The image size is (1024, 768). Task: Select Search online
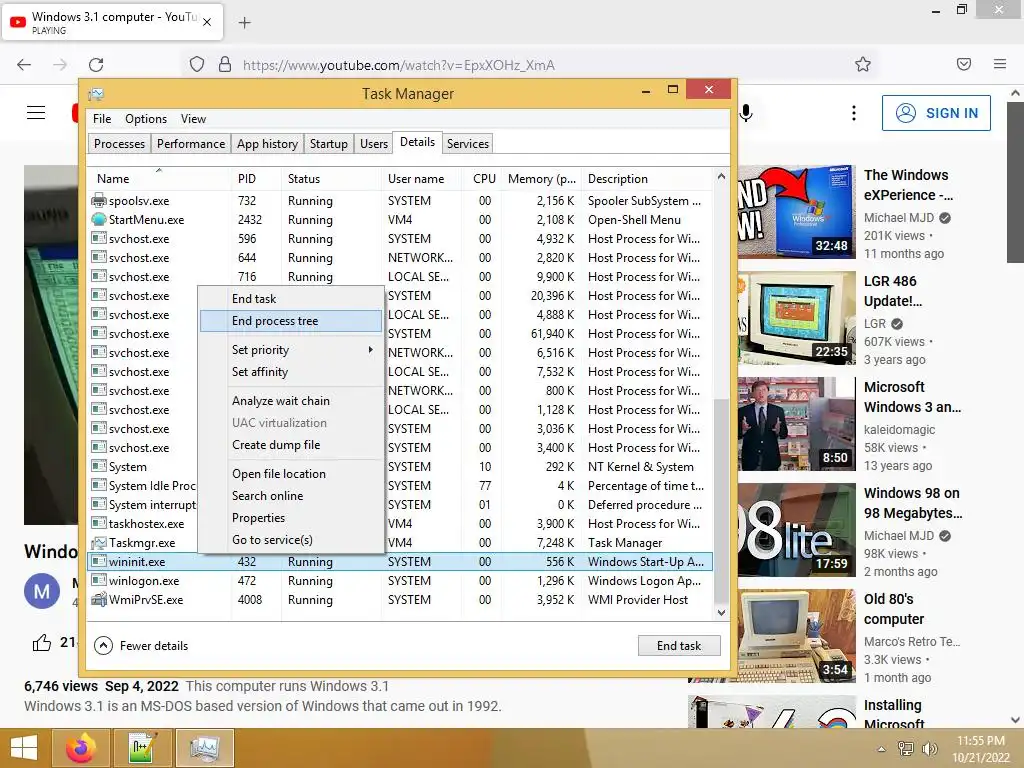(291, 496)
